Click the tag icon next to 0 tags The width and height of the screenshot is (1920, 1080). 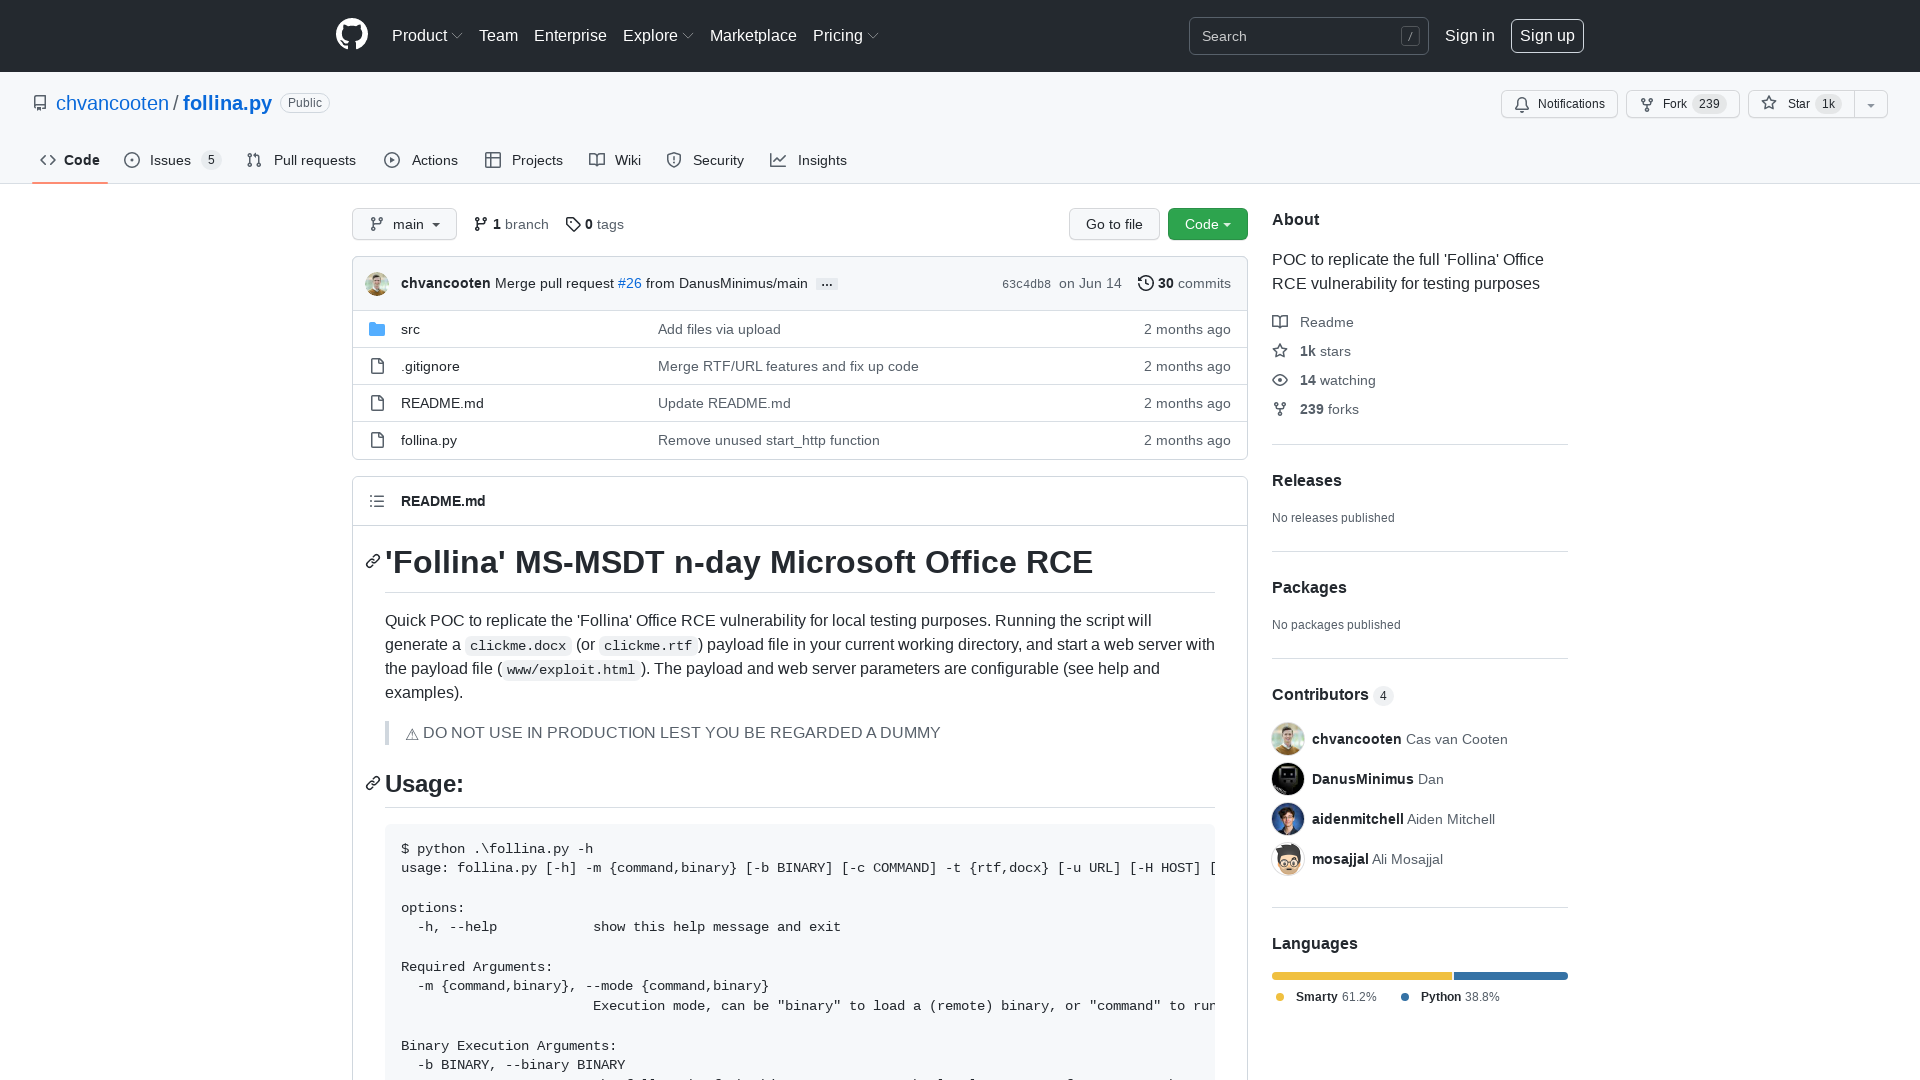coord(573,224)
